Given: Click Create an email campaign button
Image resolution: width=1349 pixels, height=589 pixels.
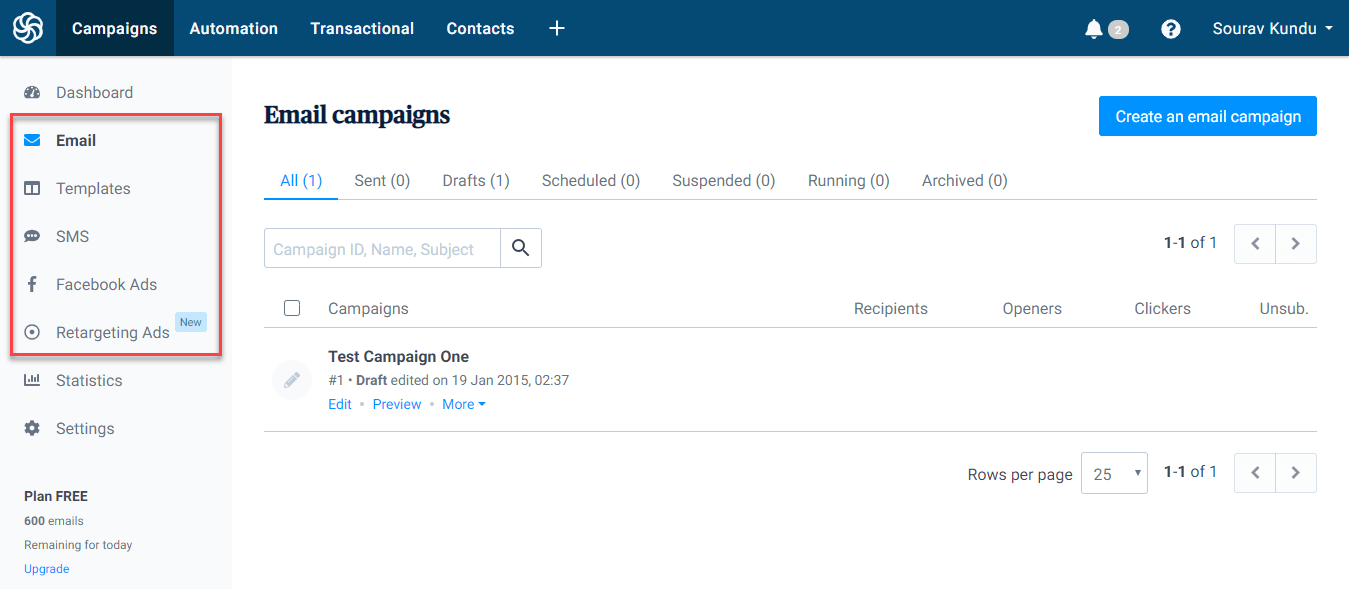Looking at the screenshot, I should point(1208,116).
